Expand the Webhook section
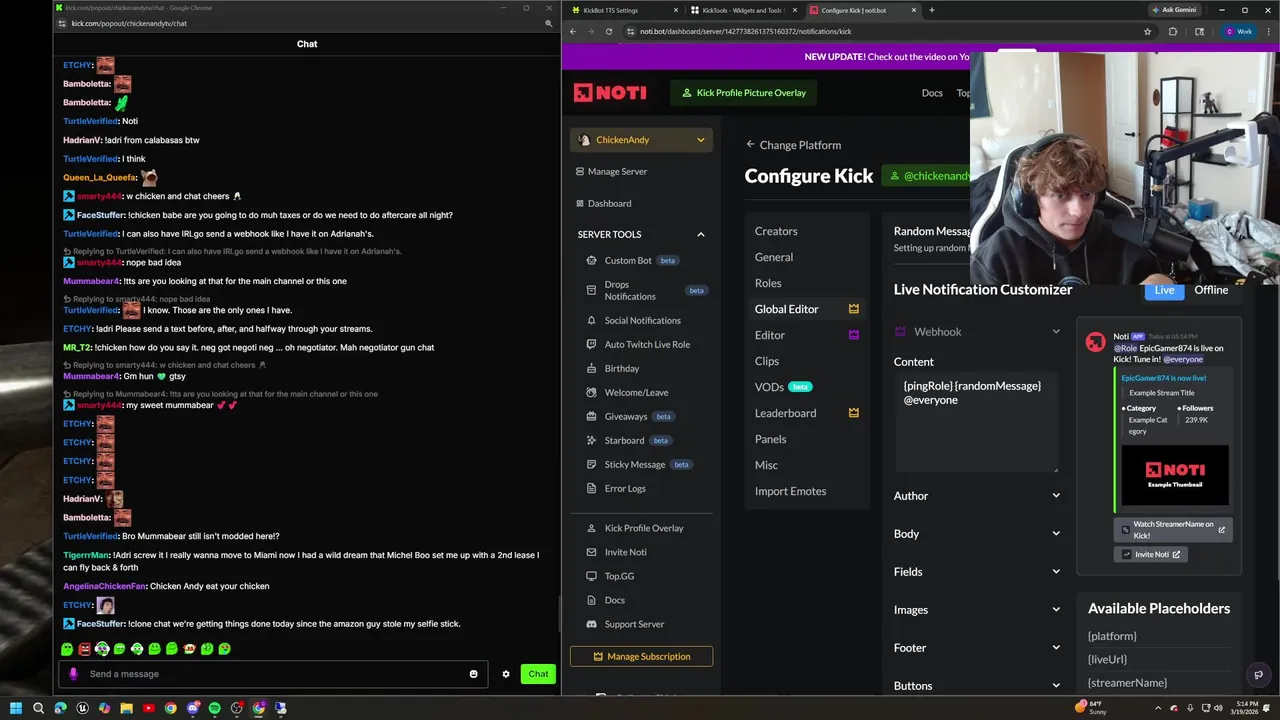Screen dimensions: 1280x720 coord(977,331)
